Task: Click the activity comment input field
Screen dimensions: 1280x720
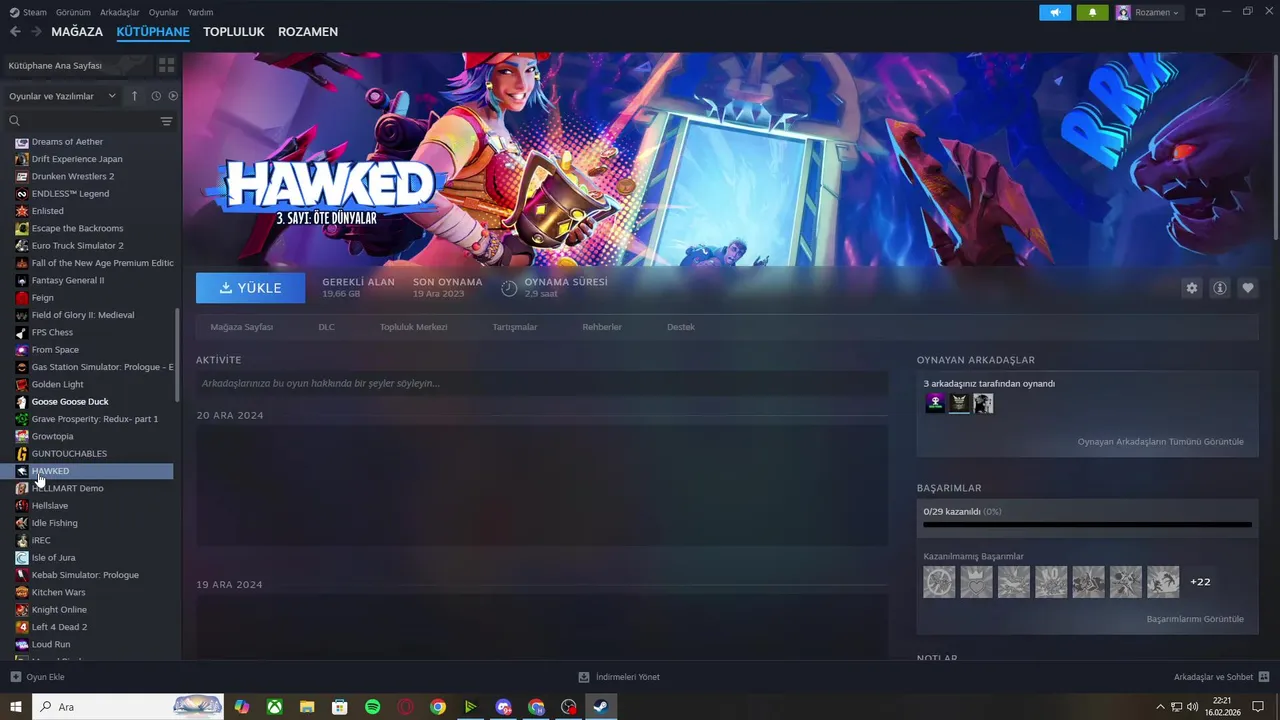Action: click(542, 383)
